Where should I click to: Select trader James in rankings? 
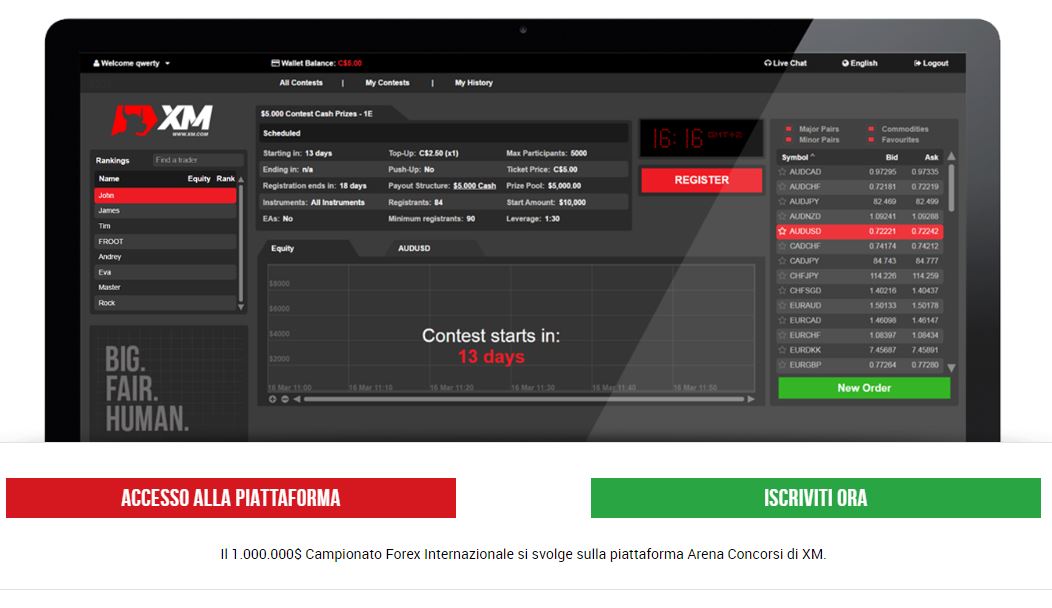coord(165,211)
